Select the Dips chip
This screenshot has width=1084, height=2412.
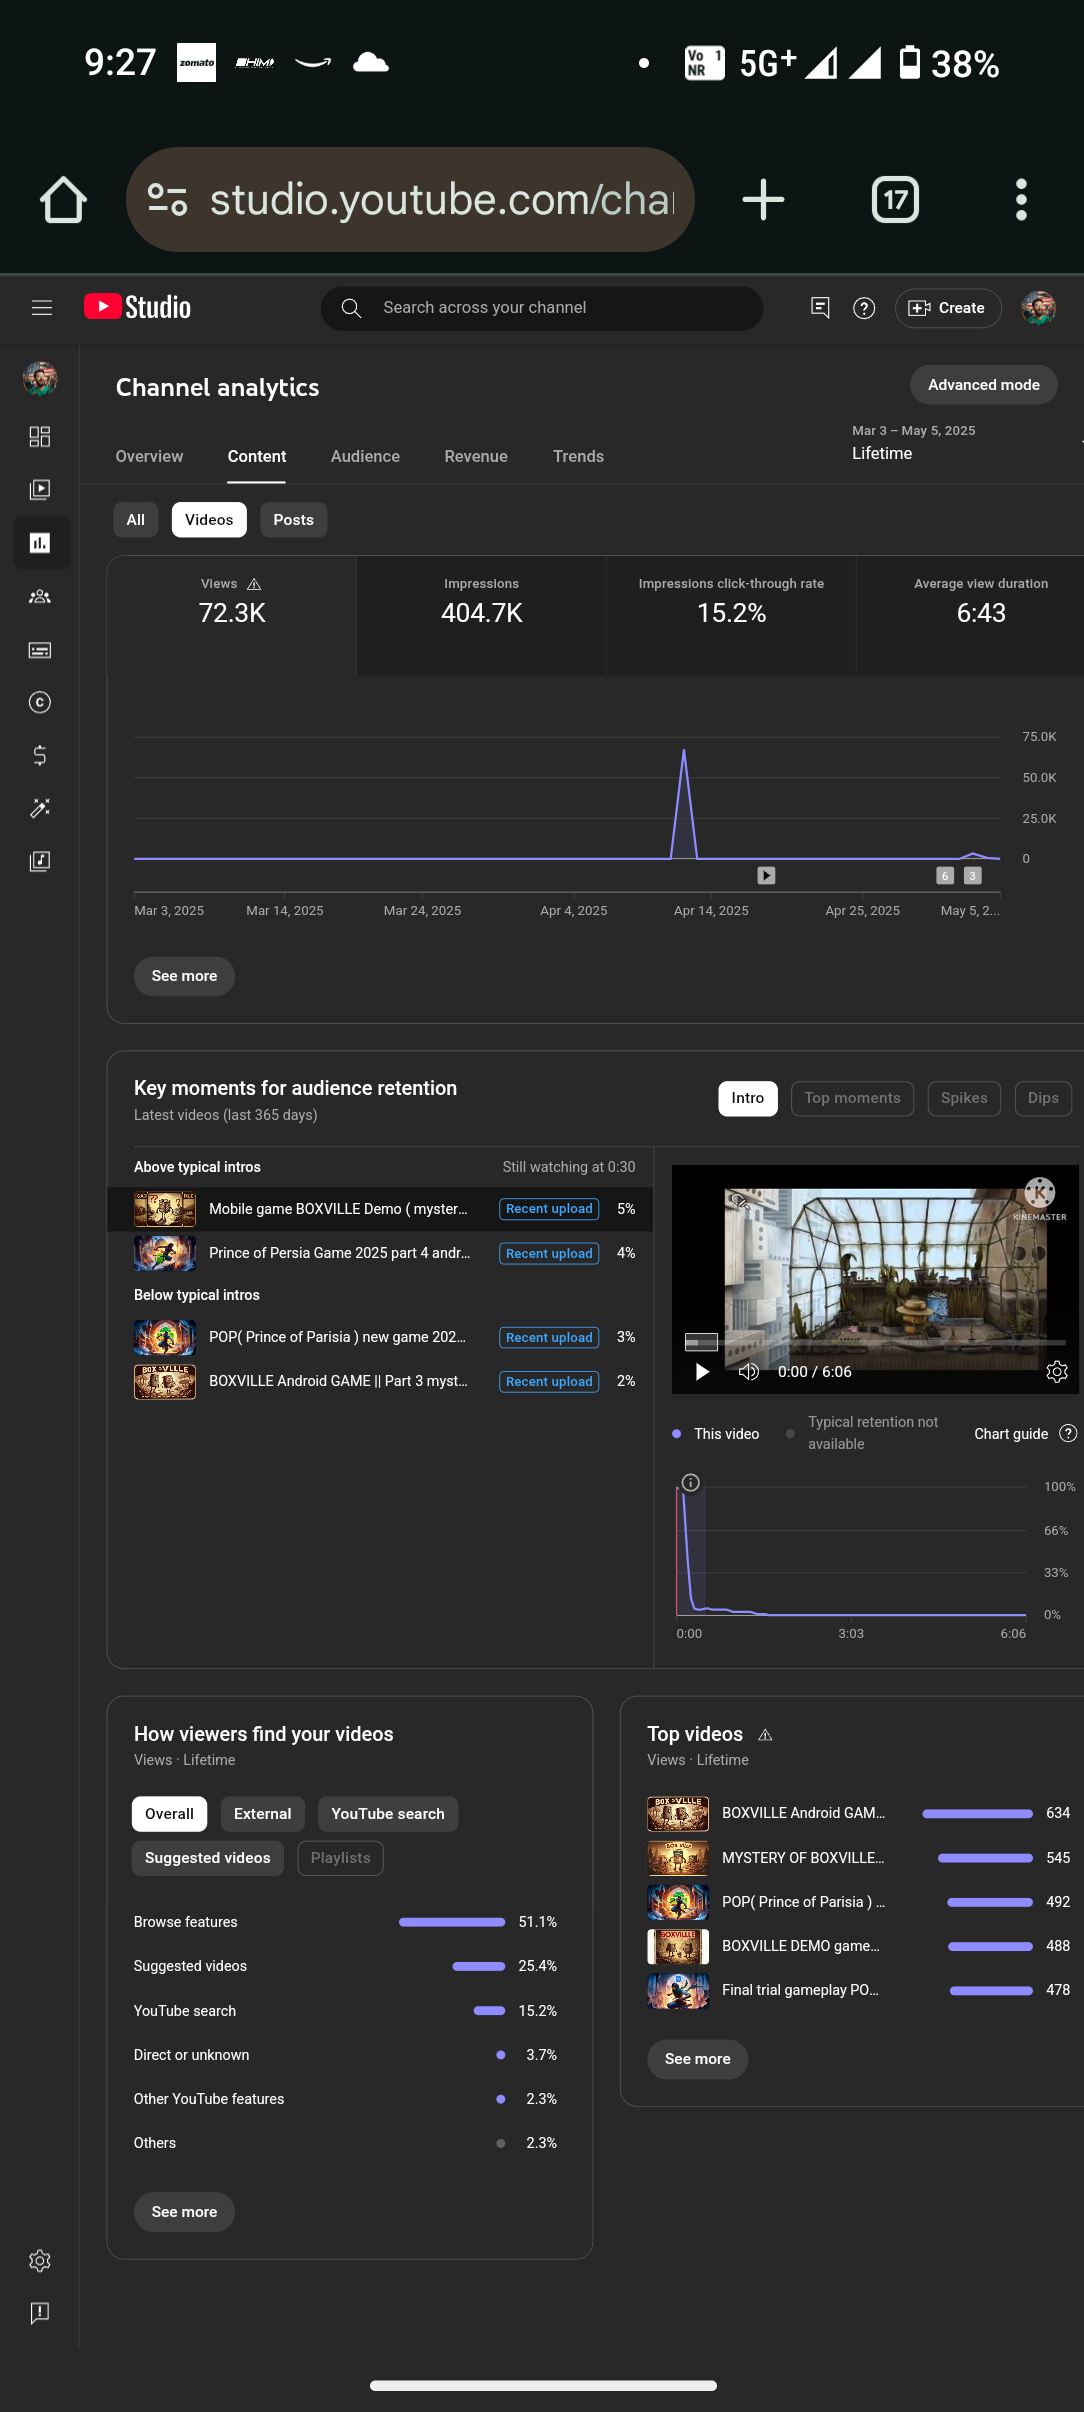click(1043, 1098)
